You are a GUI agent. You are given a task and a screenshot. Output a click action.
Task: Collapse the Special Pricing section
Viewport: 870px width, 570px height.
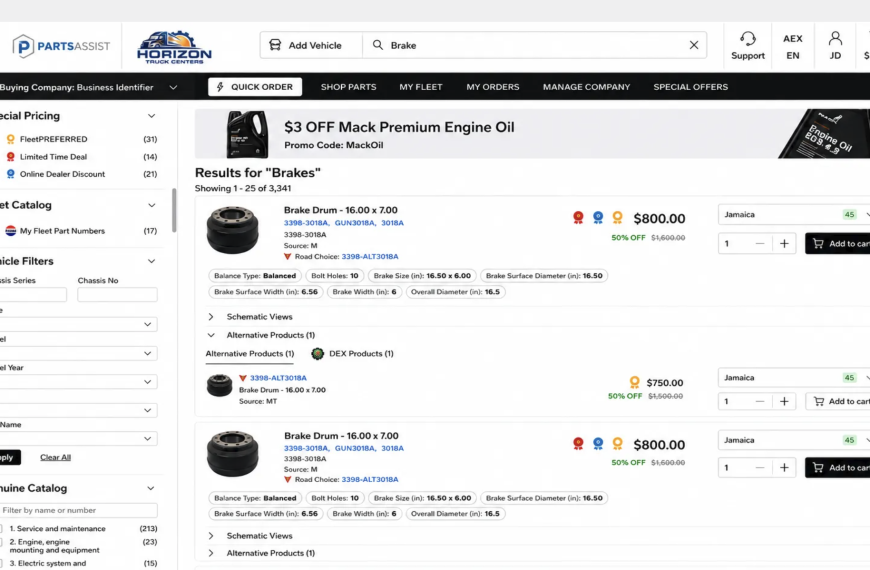click(x=151, y=116)
